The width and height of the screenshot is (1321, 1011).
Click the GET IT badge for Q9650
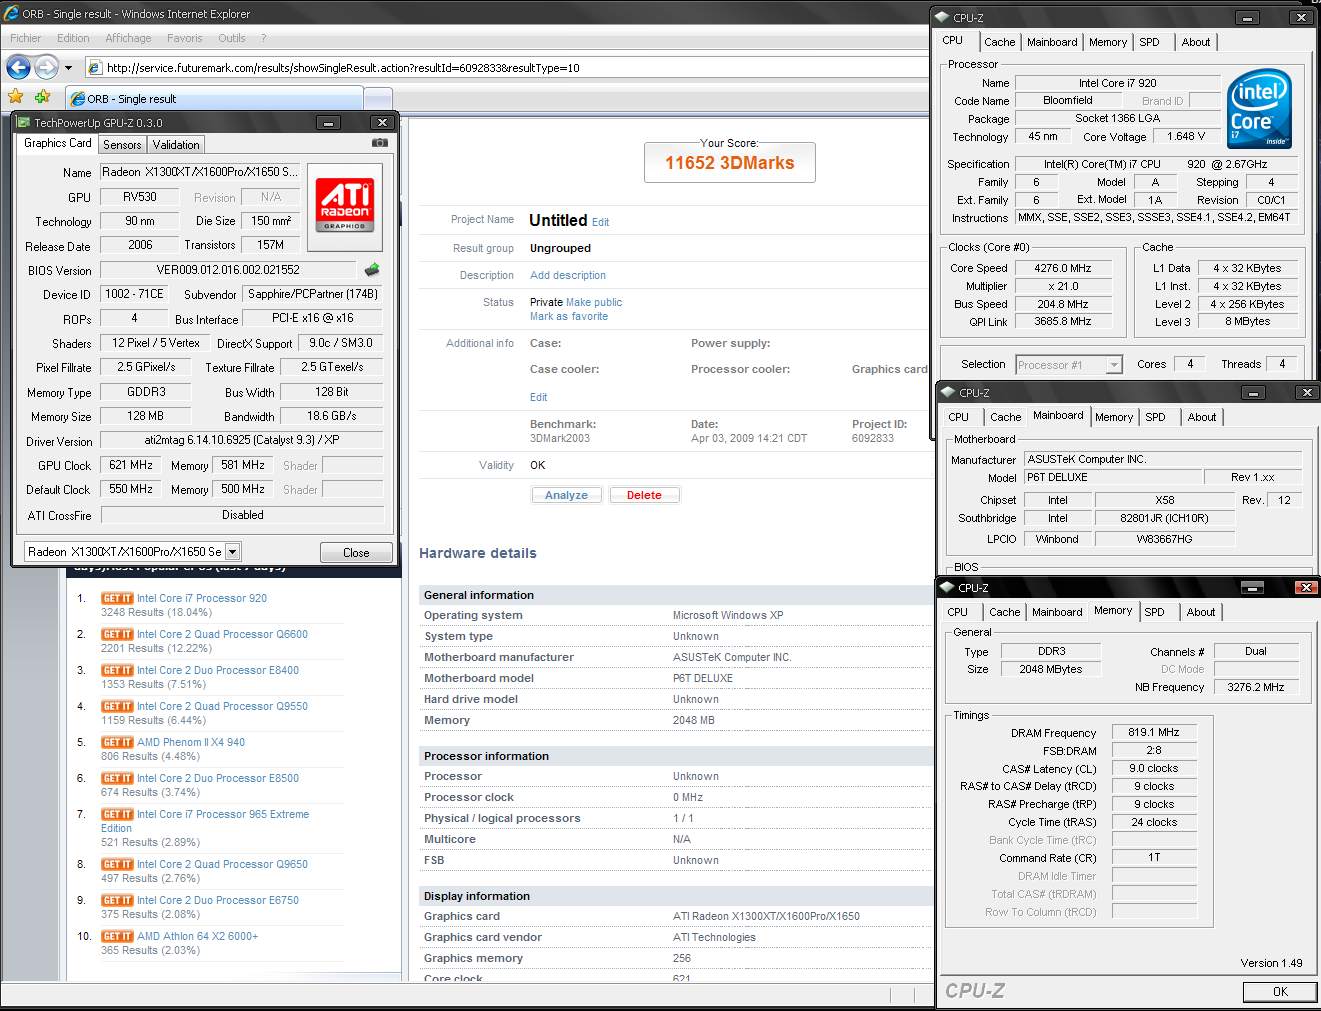[117, 864]
